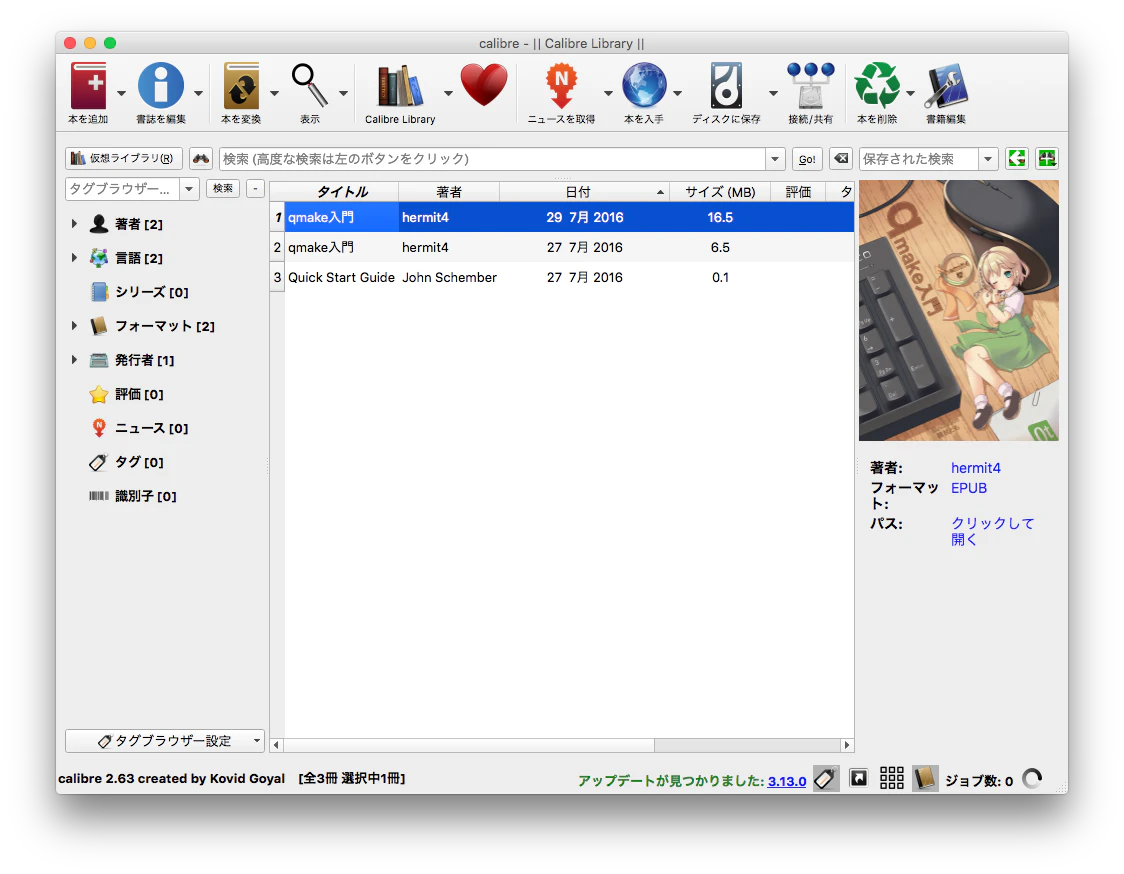
Task: Click the qmake入門 cover thumbnail
Action: (x=958, y=310)
